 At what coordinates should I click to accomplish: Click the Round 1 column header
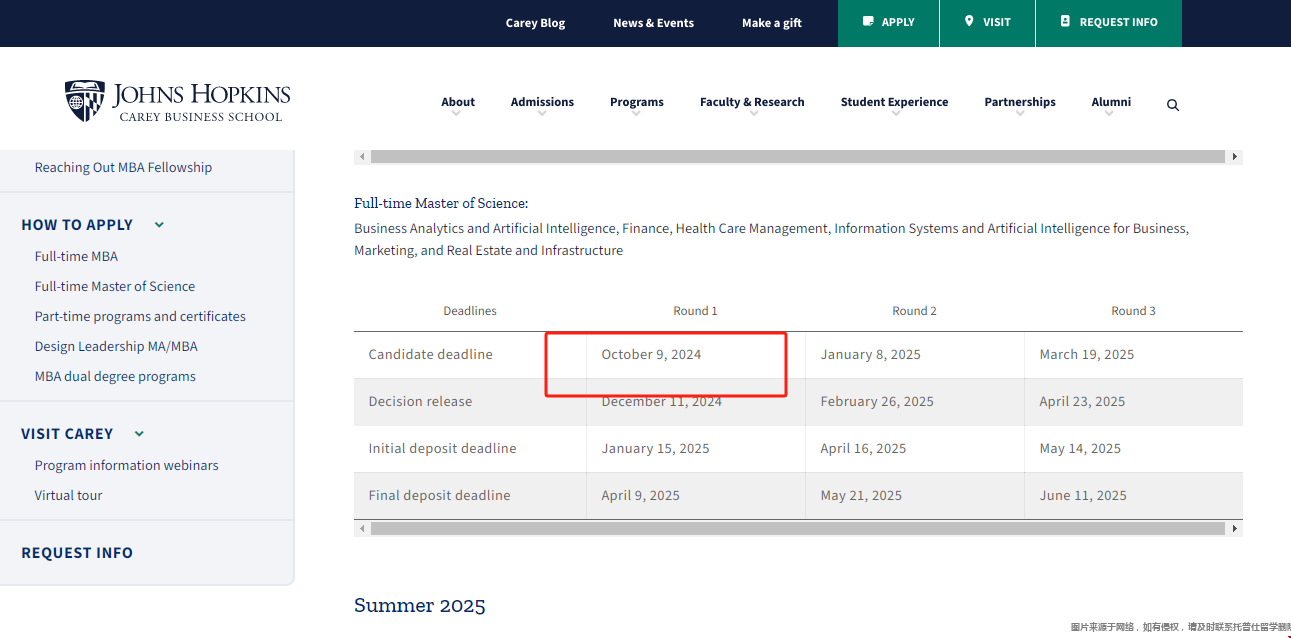tap(696, 311)
